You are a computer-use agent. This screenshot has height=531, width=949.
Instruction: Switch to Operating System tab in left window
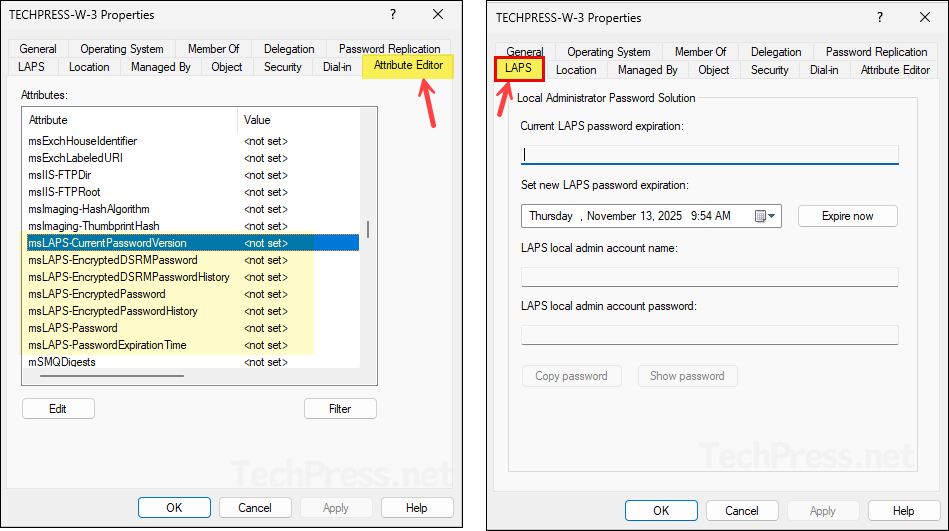tap(122, 48)
